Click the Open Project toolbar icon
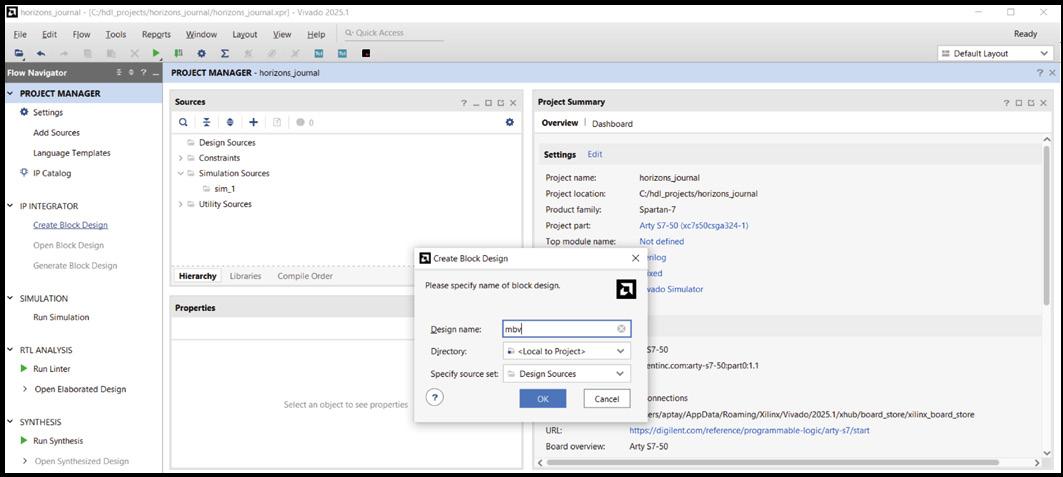 (x=19, y=54)
